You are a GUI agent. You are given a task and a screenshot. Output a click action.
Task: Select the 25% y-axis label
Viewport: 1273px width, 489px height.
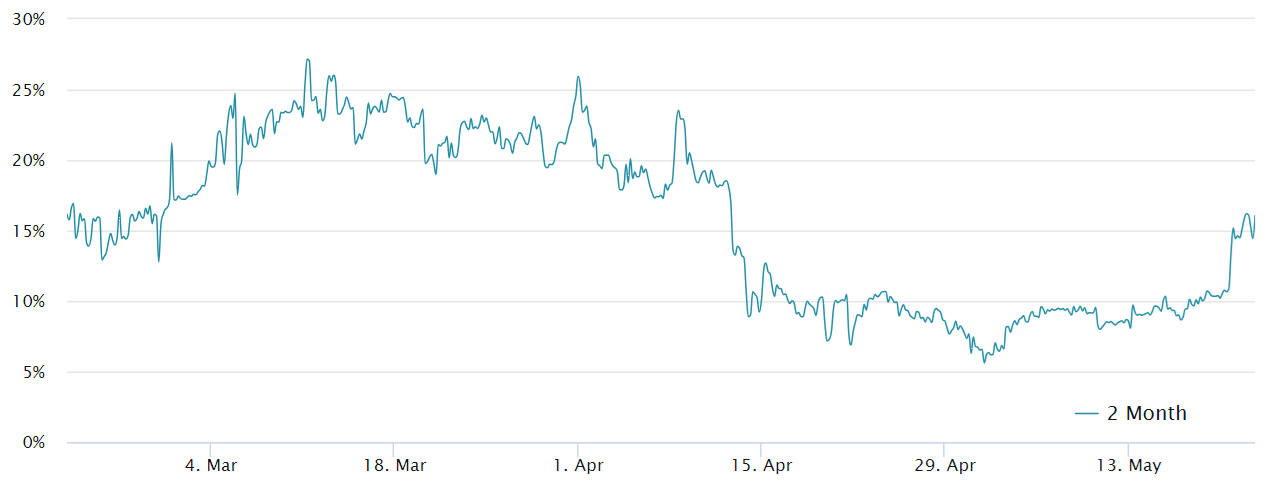point(29,90)
